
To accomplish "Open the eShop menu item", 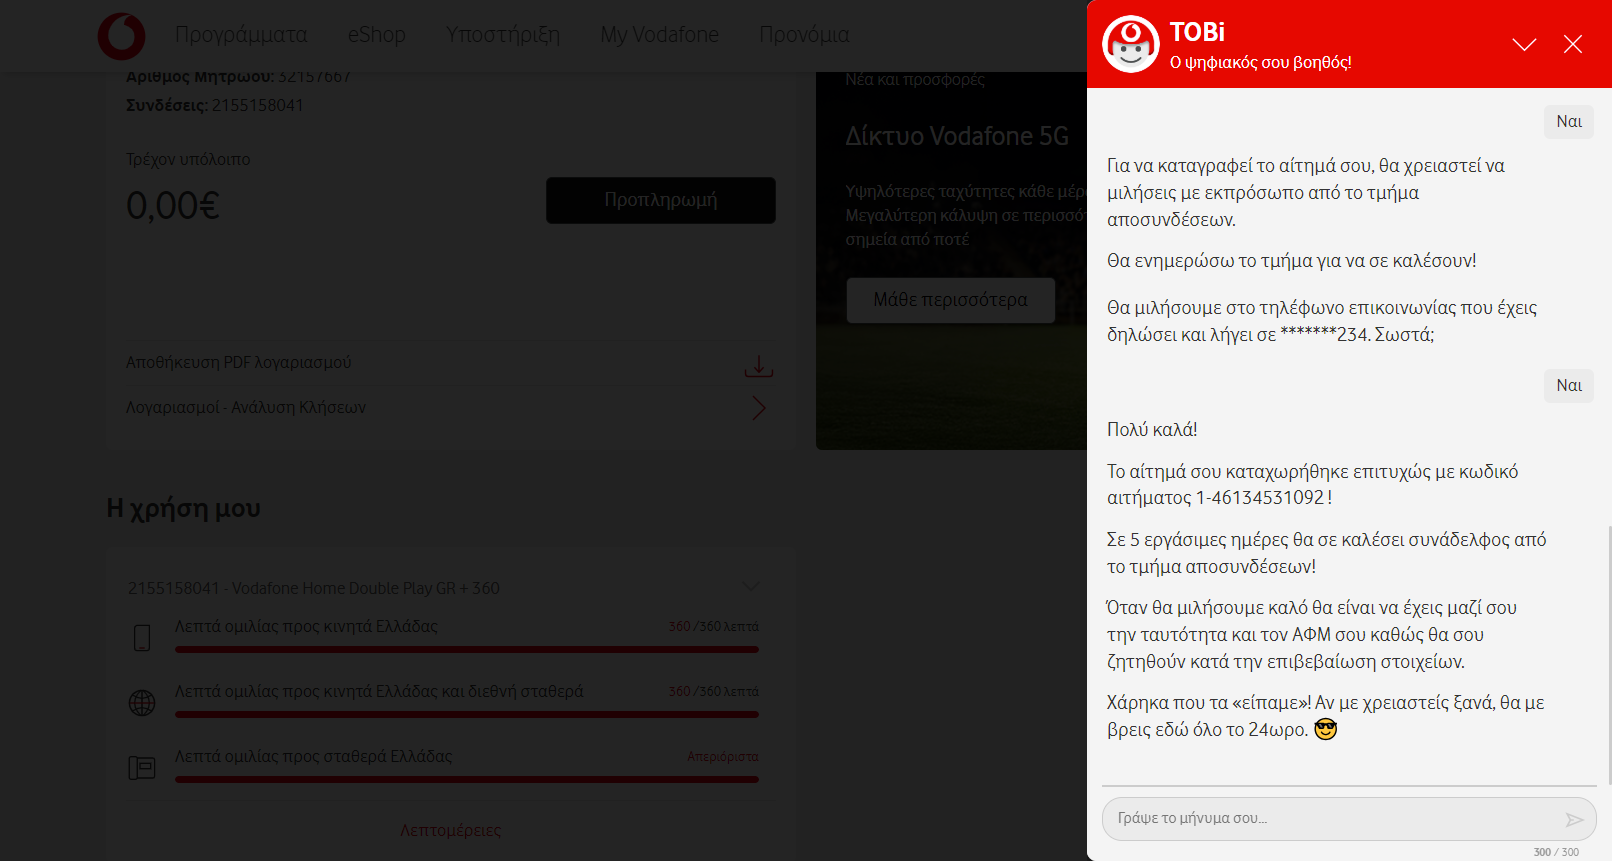I will point(377,35).
